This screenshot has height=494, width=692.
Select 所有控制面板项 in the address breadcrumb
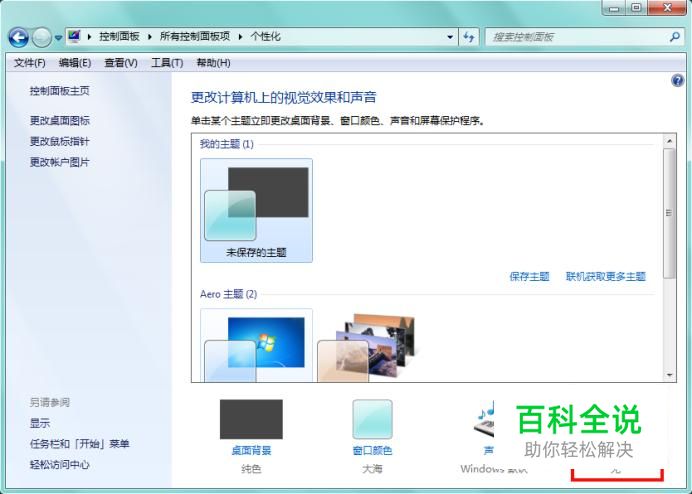[195, 37]
